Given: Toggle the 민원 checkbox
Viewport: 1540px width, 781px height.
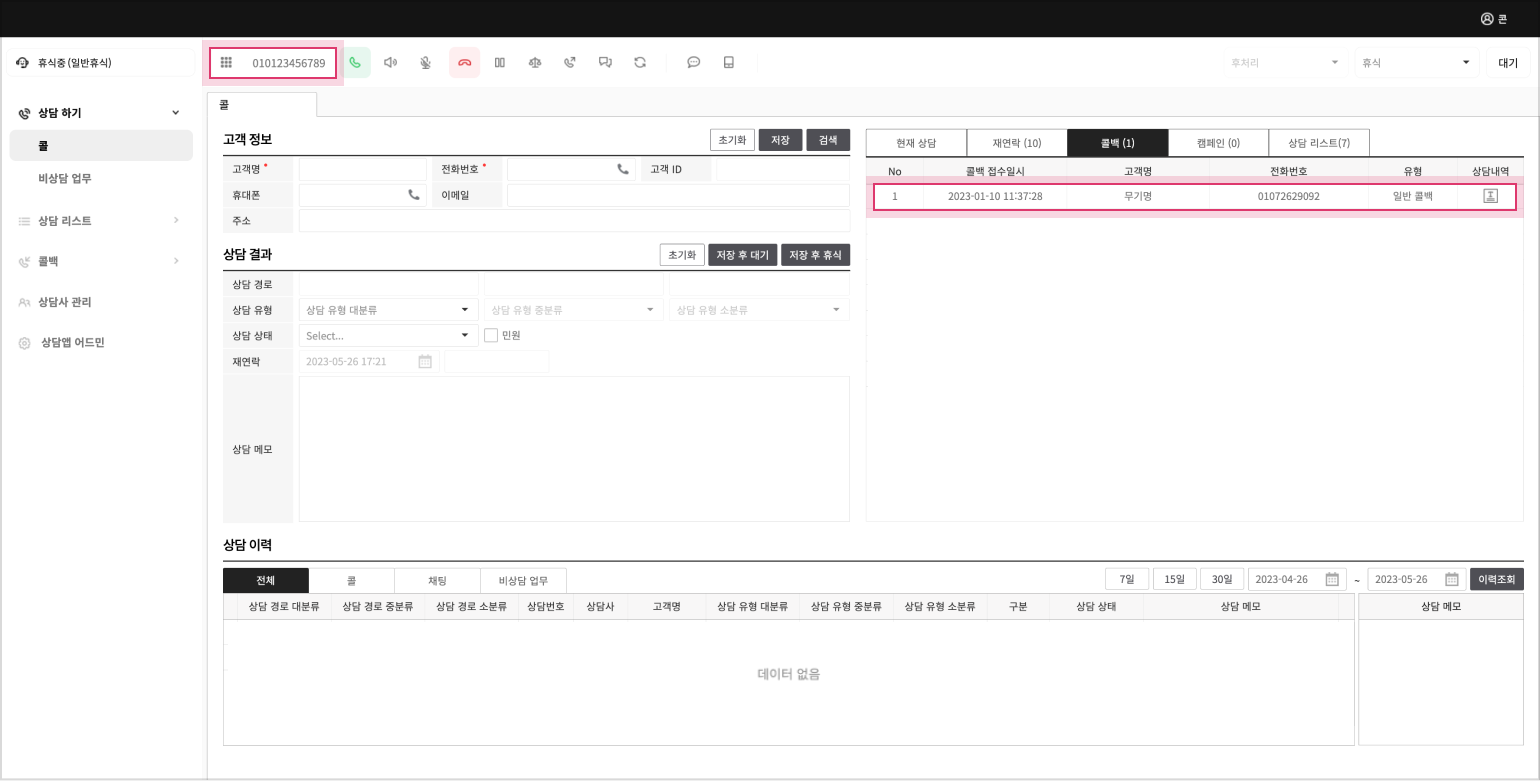Looking at the screenshot, I should 491,336.
